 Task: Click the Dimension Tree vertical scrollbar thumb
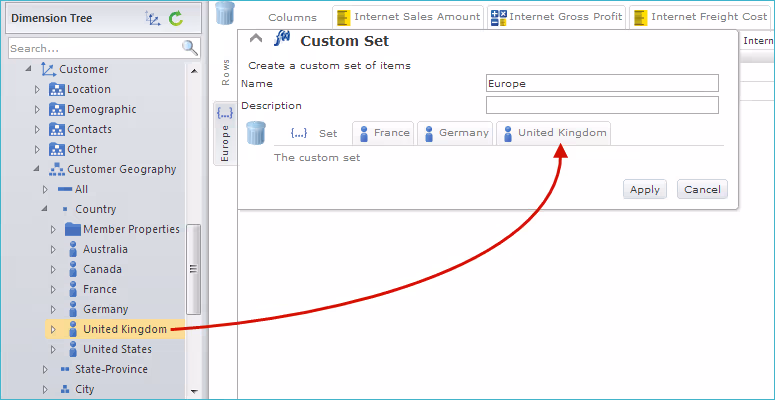pyautogui.click(x=194, y=267)
